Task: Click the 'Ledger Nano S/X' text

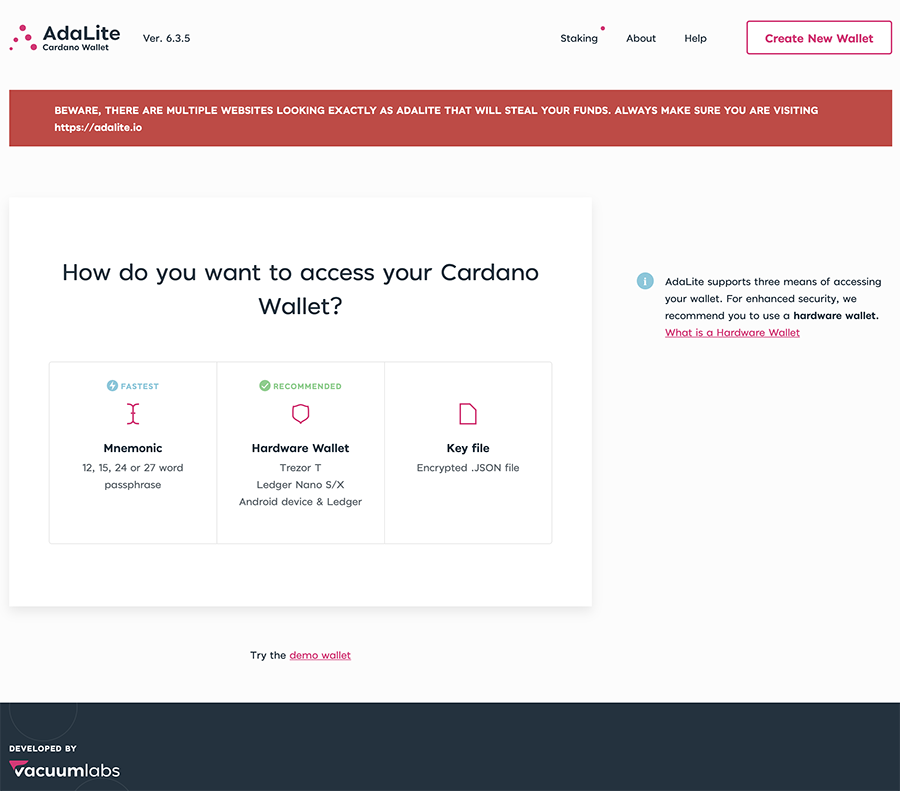Action: [x=300, y=485]
